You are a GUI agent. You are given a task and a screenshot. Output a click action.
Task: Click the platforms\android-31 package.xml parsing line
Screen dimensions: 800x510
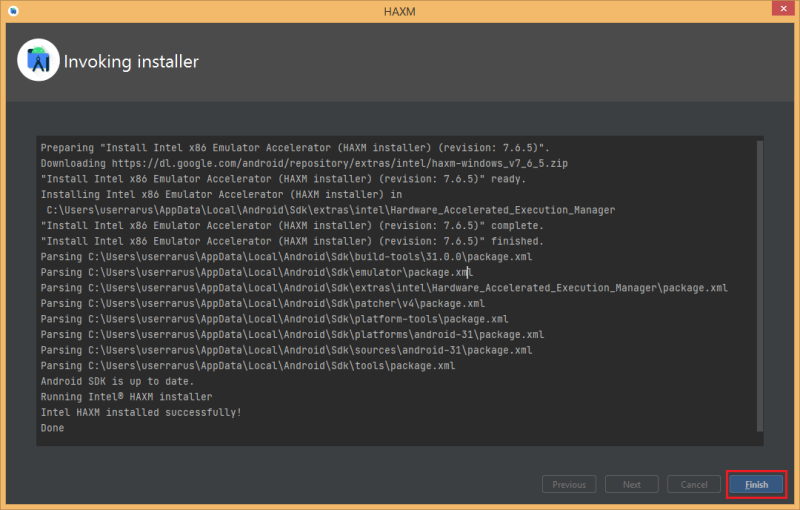[x=292, y=335]
